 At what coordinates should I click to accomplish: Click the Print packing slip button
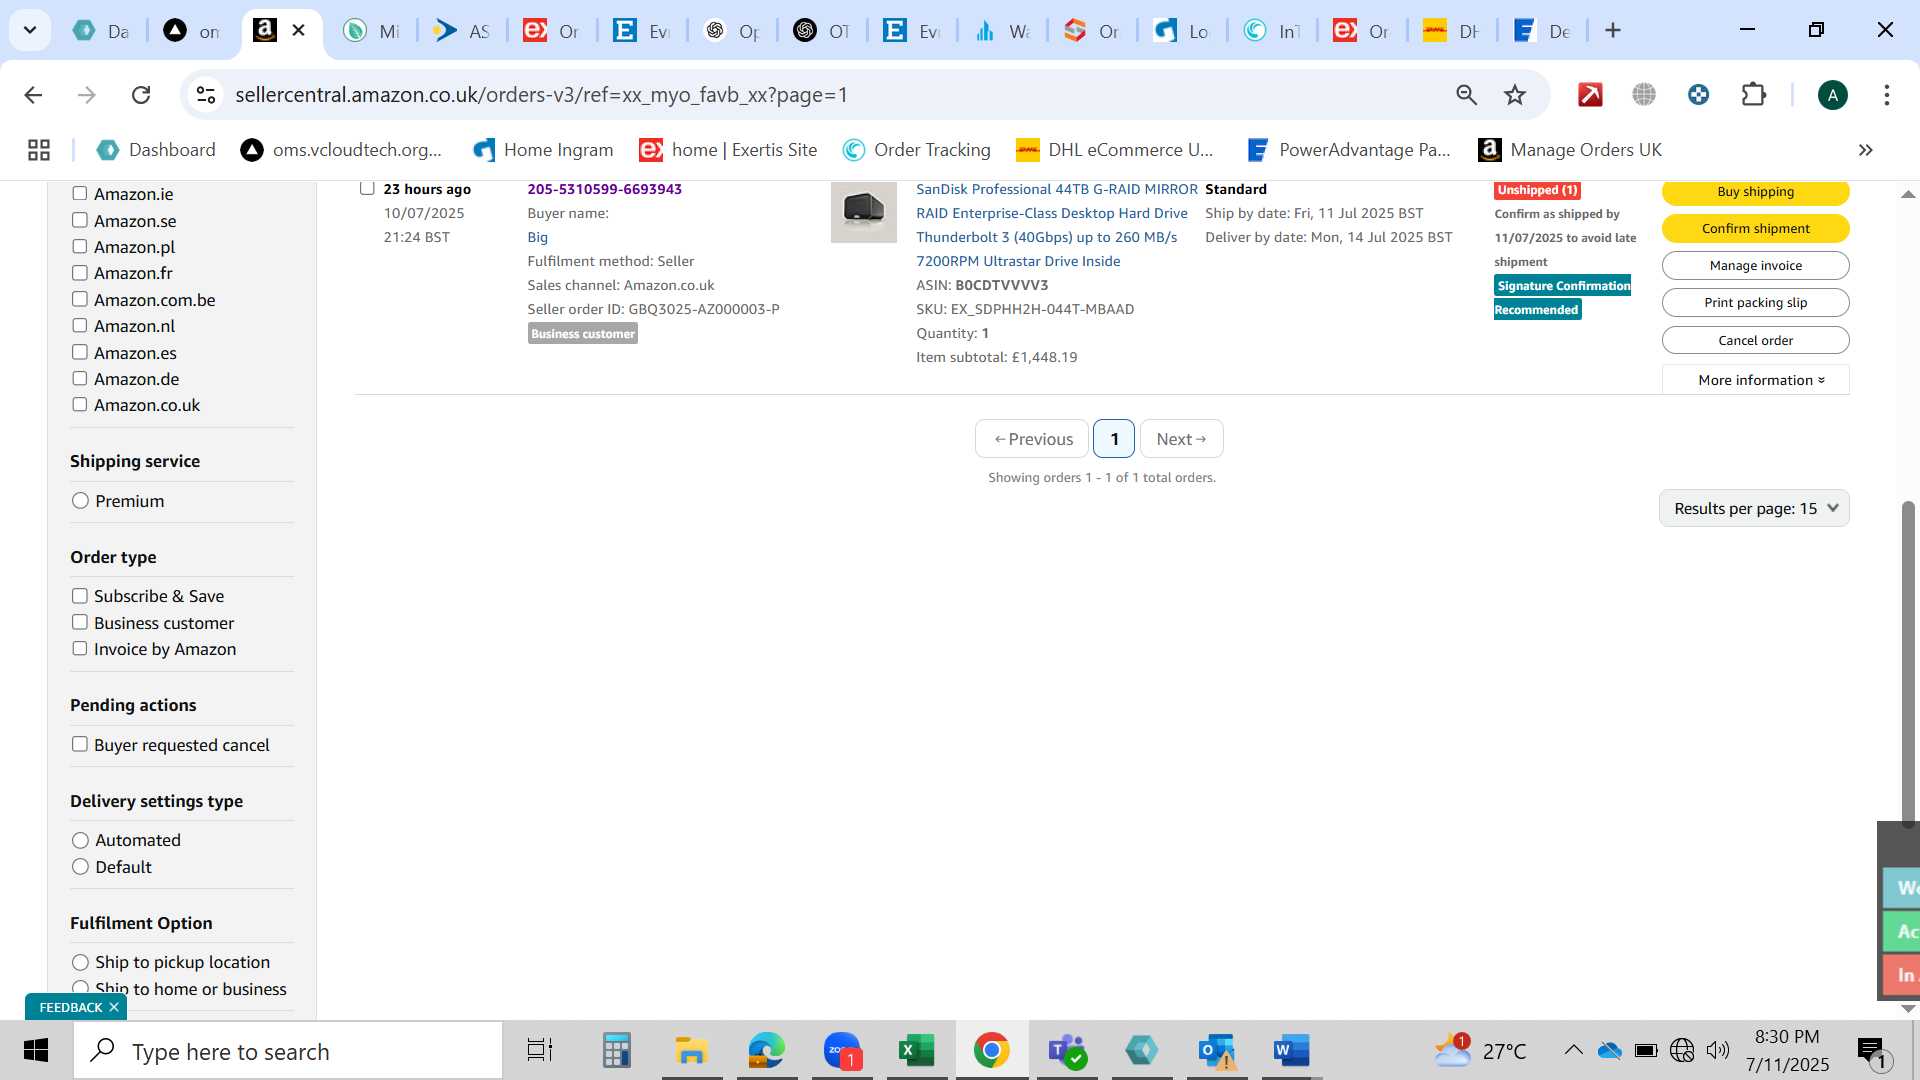[x=1756, y=302]
